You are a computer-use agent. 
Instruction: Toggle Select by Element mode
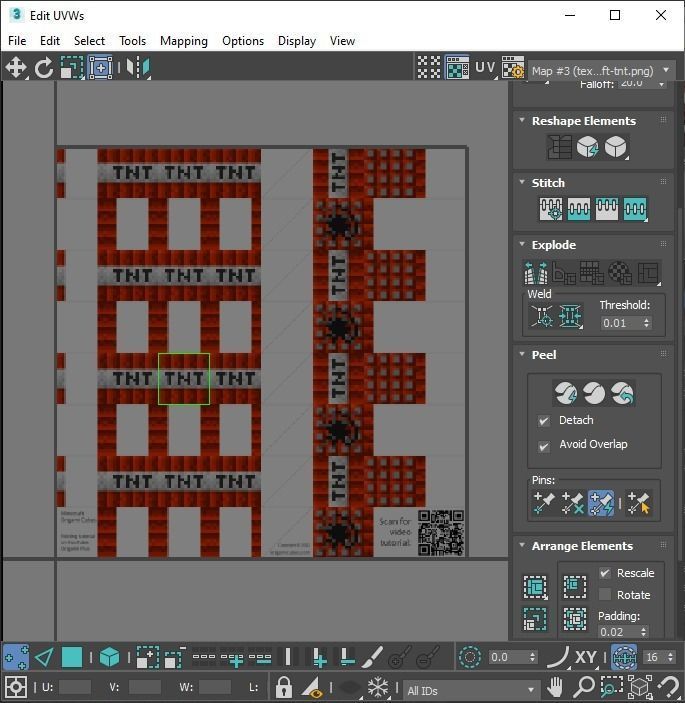tap(109, 658)
